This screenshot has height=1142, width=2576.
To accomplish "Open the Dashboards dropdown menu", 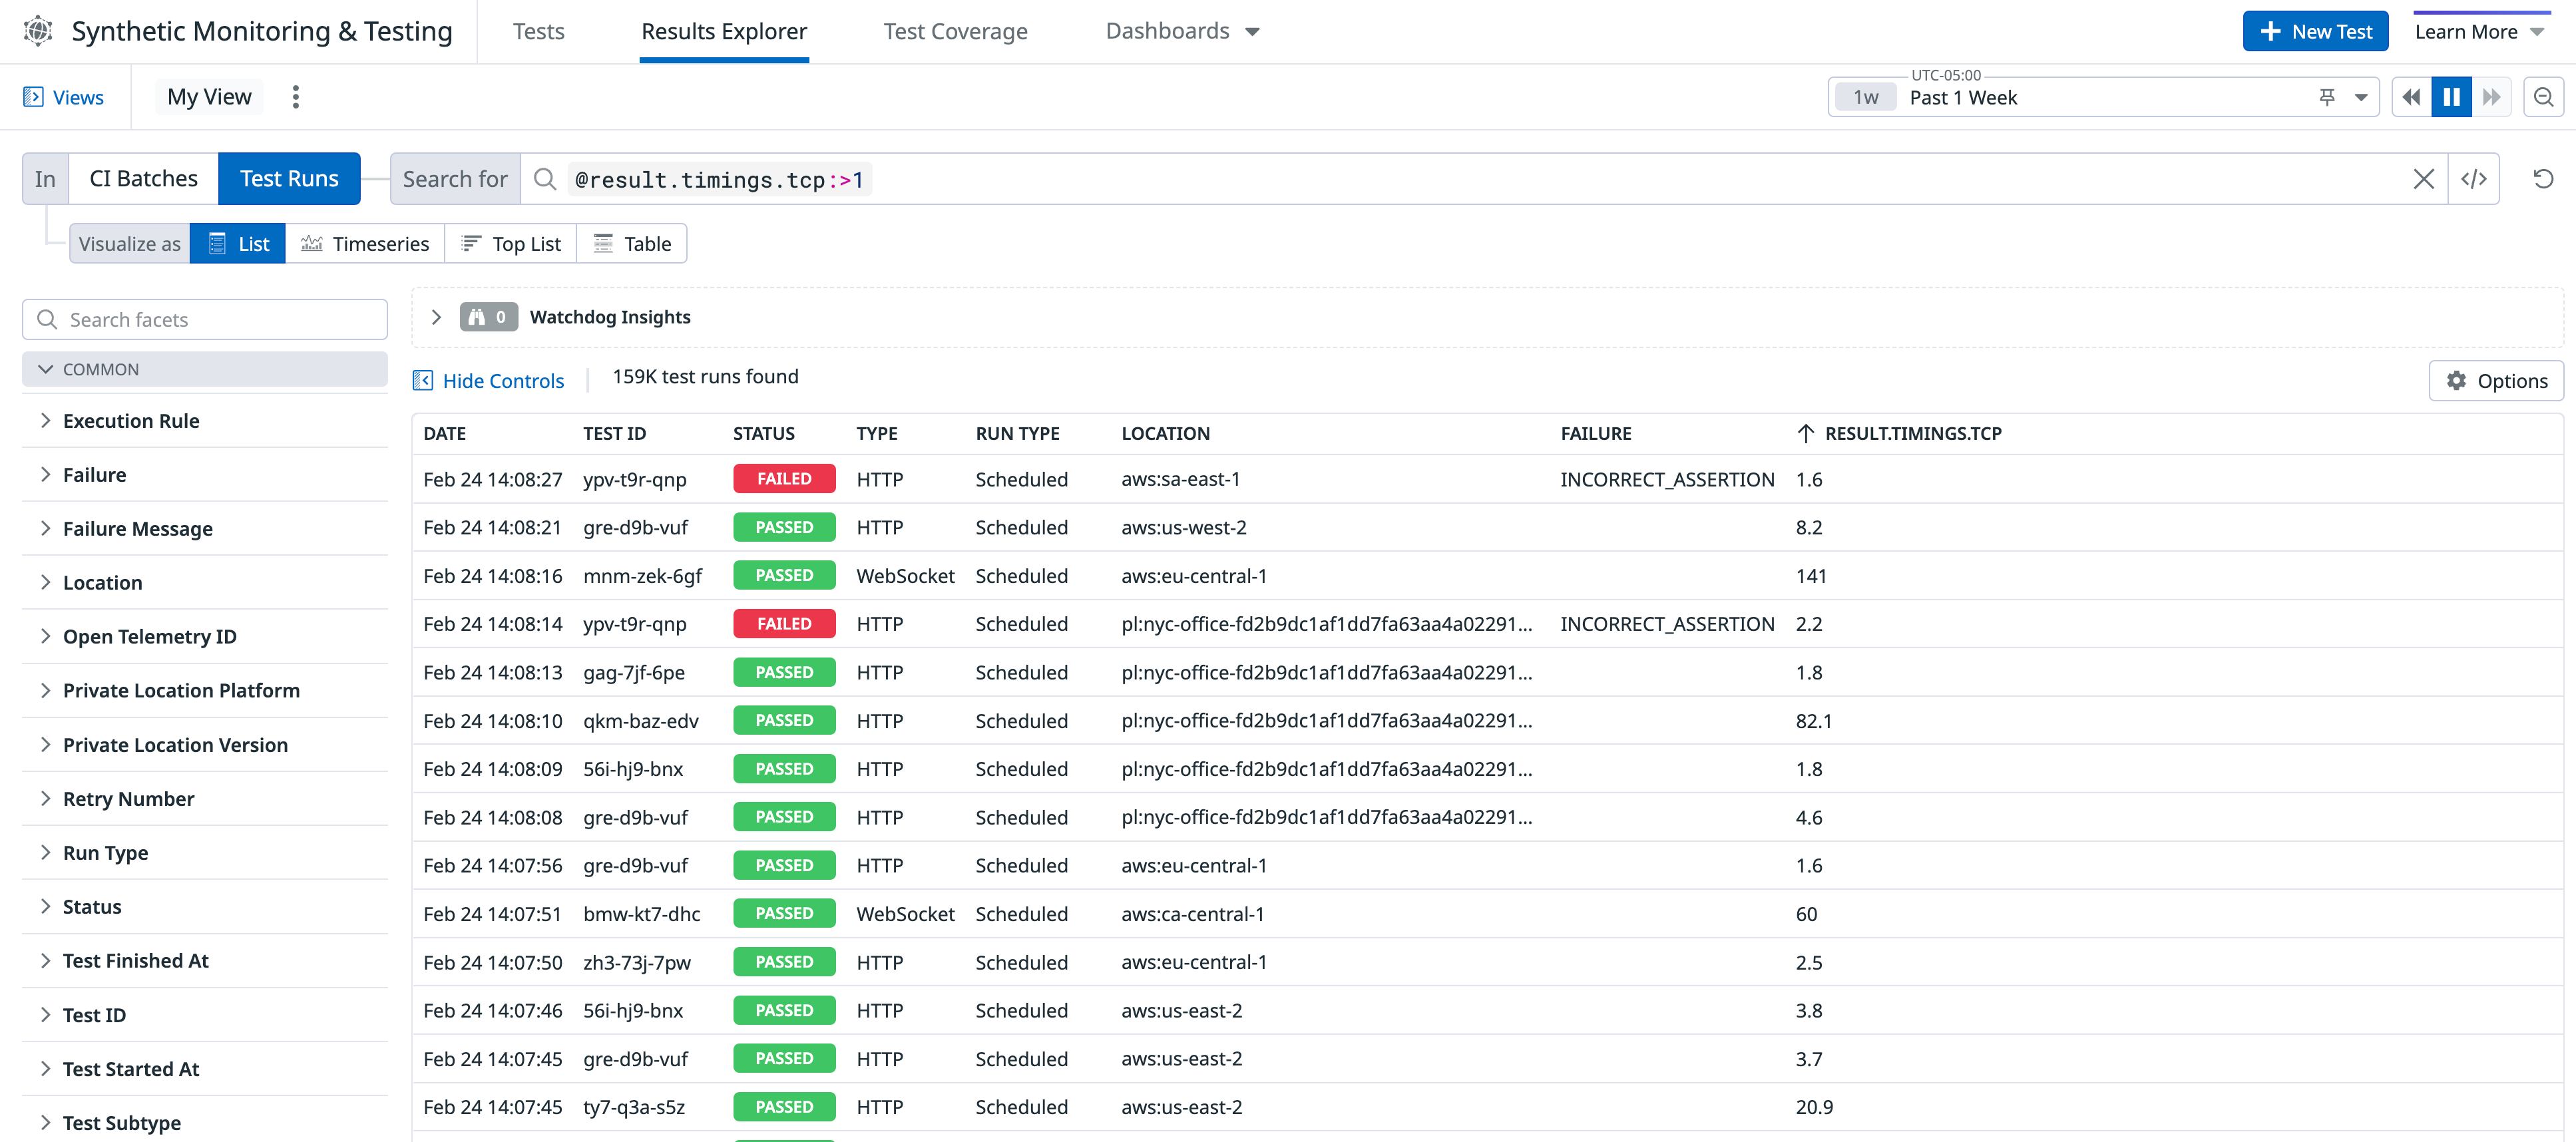I will pyautogui.click(x=1182, y=31).
